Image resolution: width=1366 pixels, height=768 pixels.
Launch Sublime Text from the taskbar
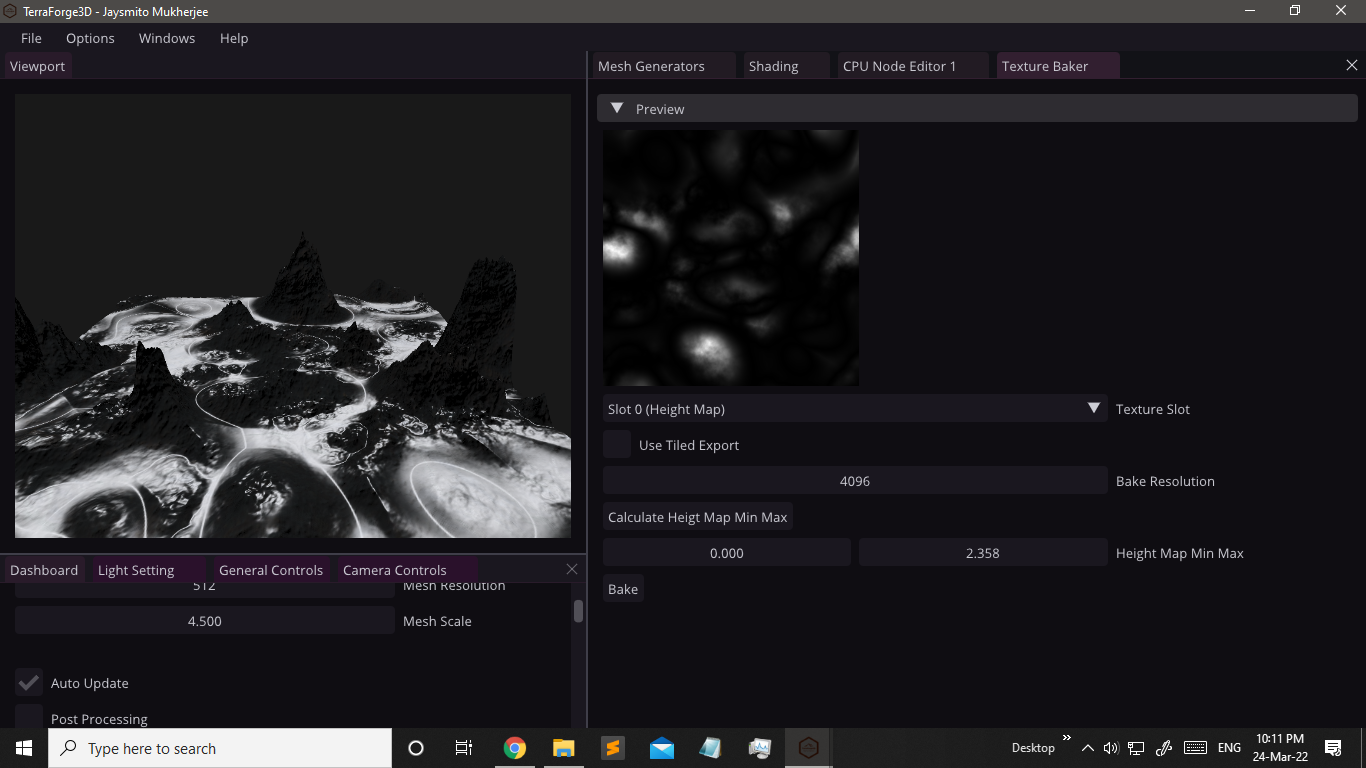612,748
